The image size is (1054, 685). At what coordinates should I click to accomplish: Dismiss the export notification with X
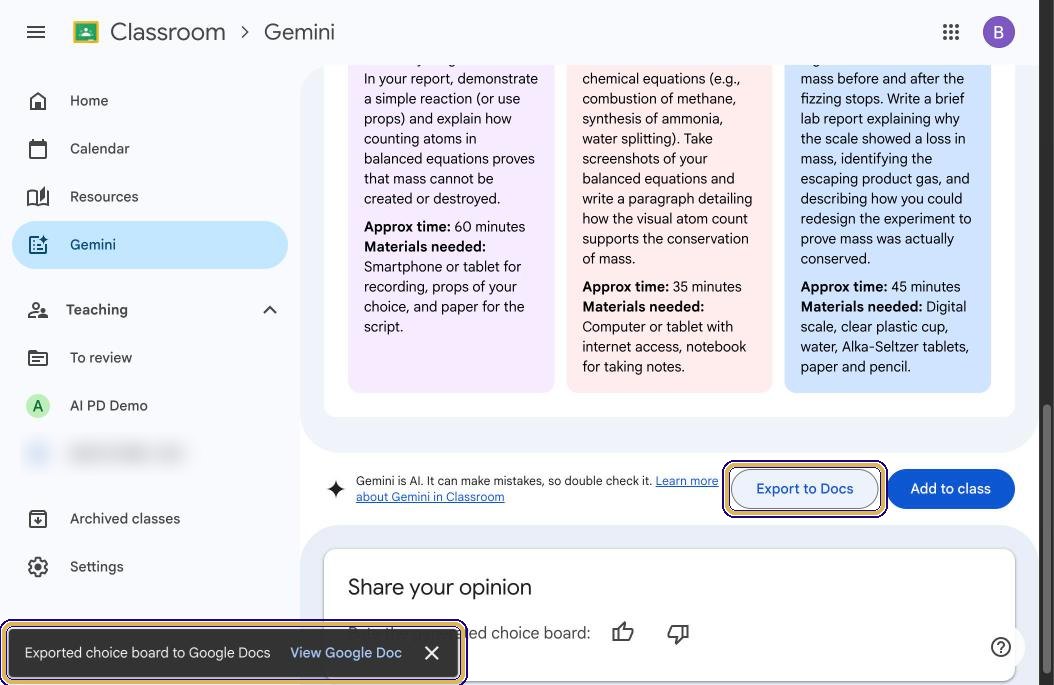pyautogui.click(x=432, y=653)
